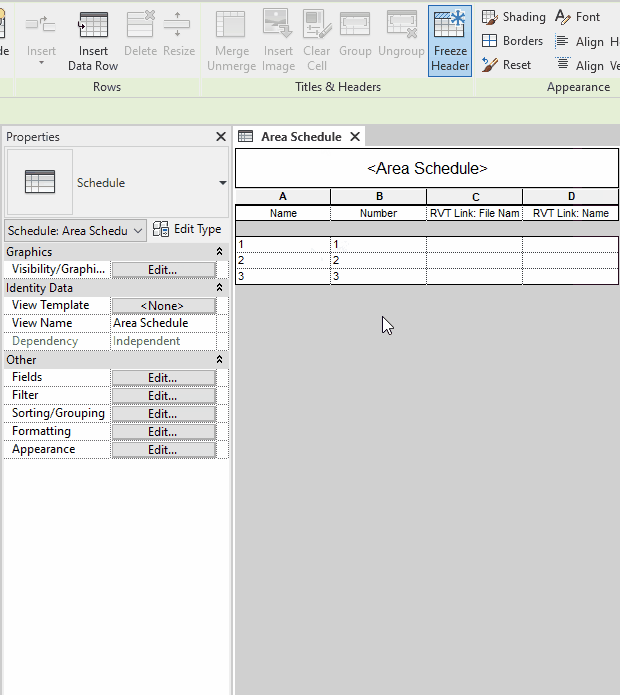
Task: Toggle Freeze Header button
Action: coord(450,41)
